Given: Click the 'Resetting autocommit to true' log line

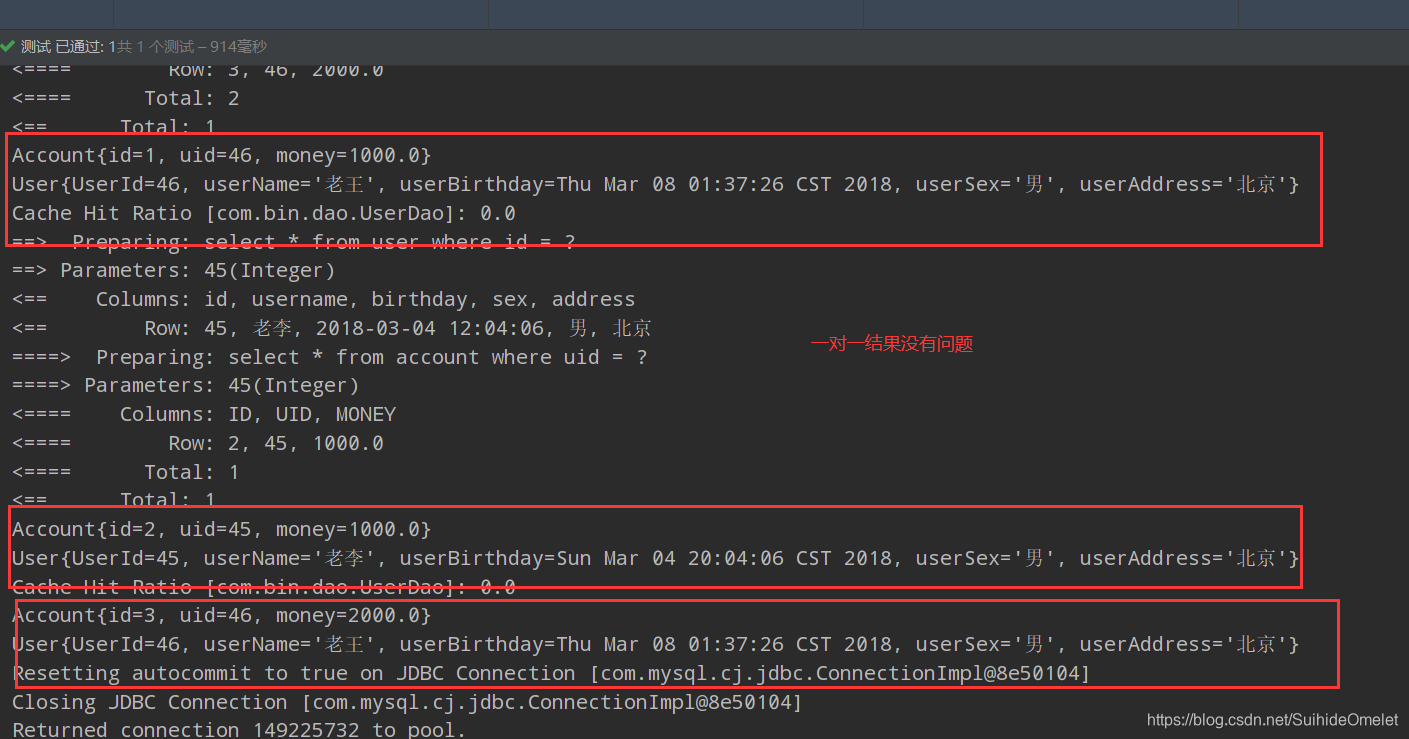Looking at the screenshot, I should (x=551, y=673).
